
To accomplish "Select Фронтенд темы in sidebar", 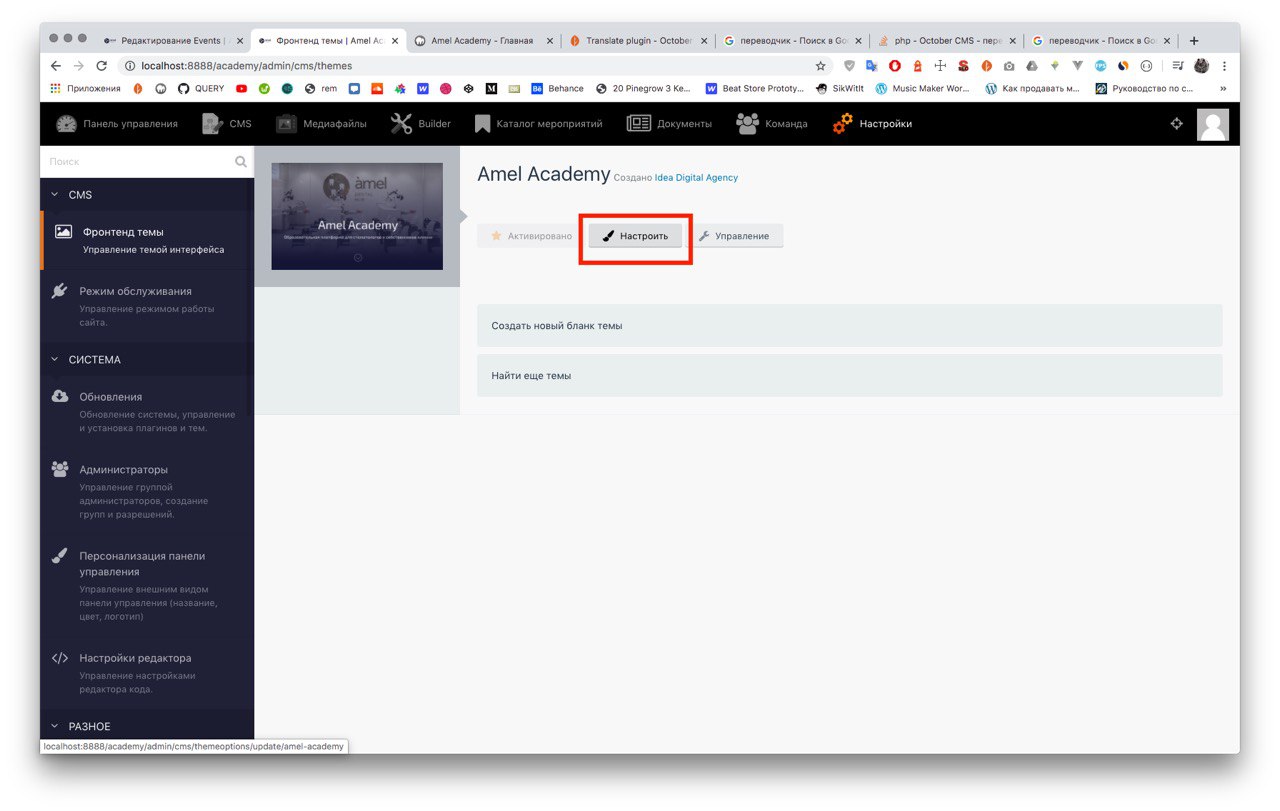I will point(148,240).
